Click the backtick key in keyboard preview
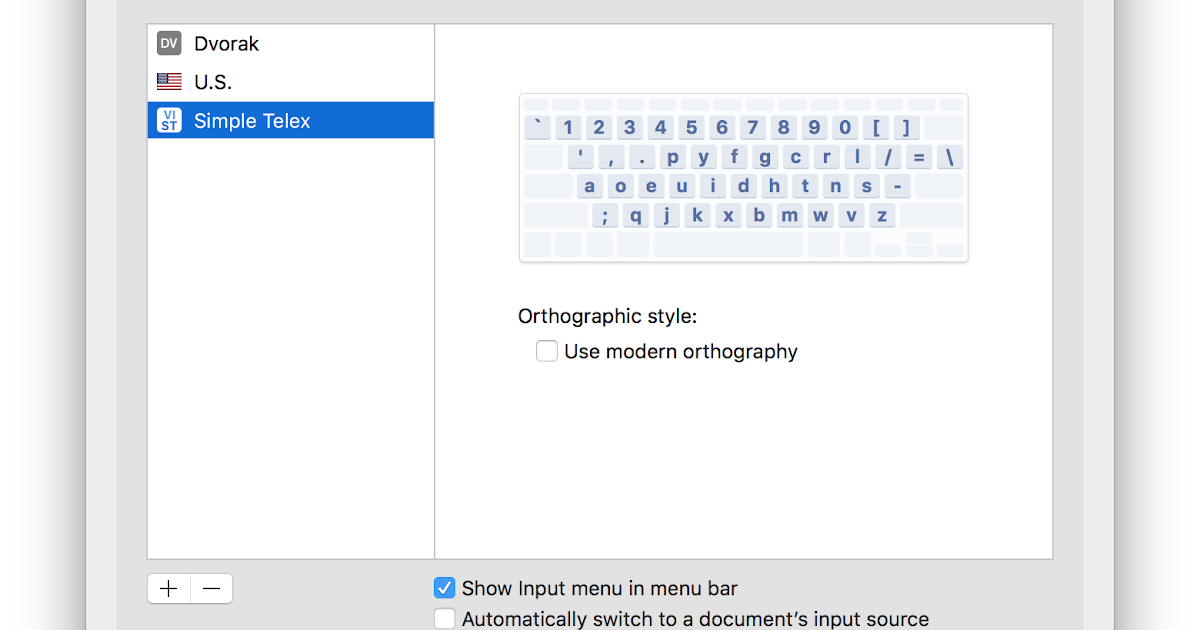Screen dimensions: 1200x630 (x=538, y=127)
